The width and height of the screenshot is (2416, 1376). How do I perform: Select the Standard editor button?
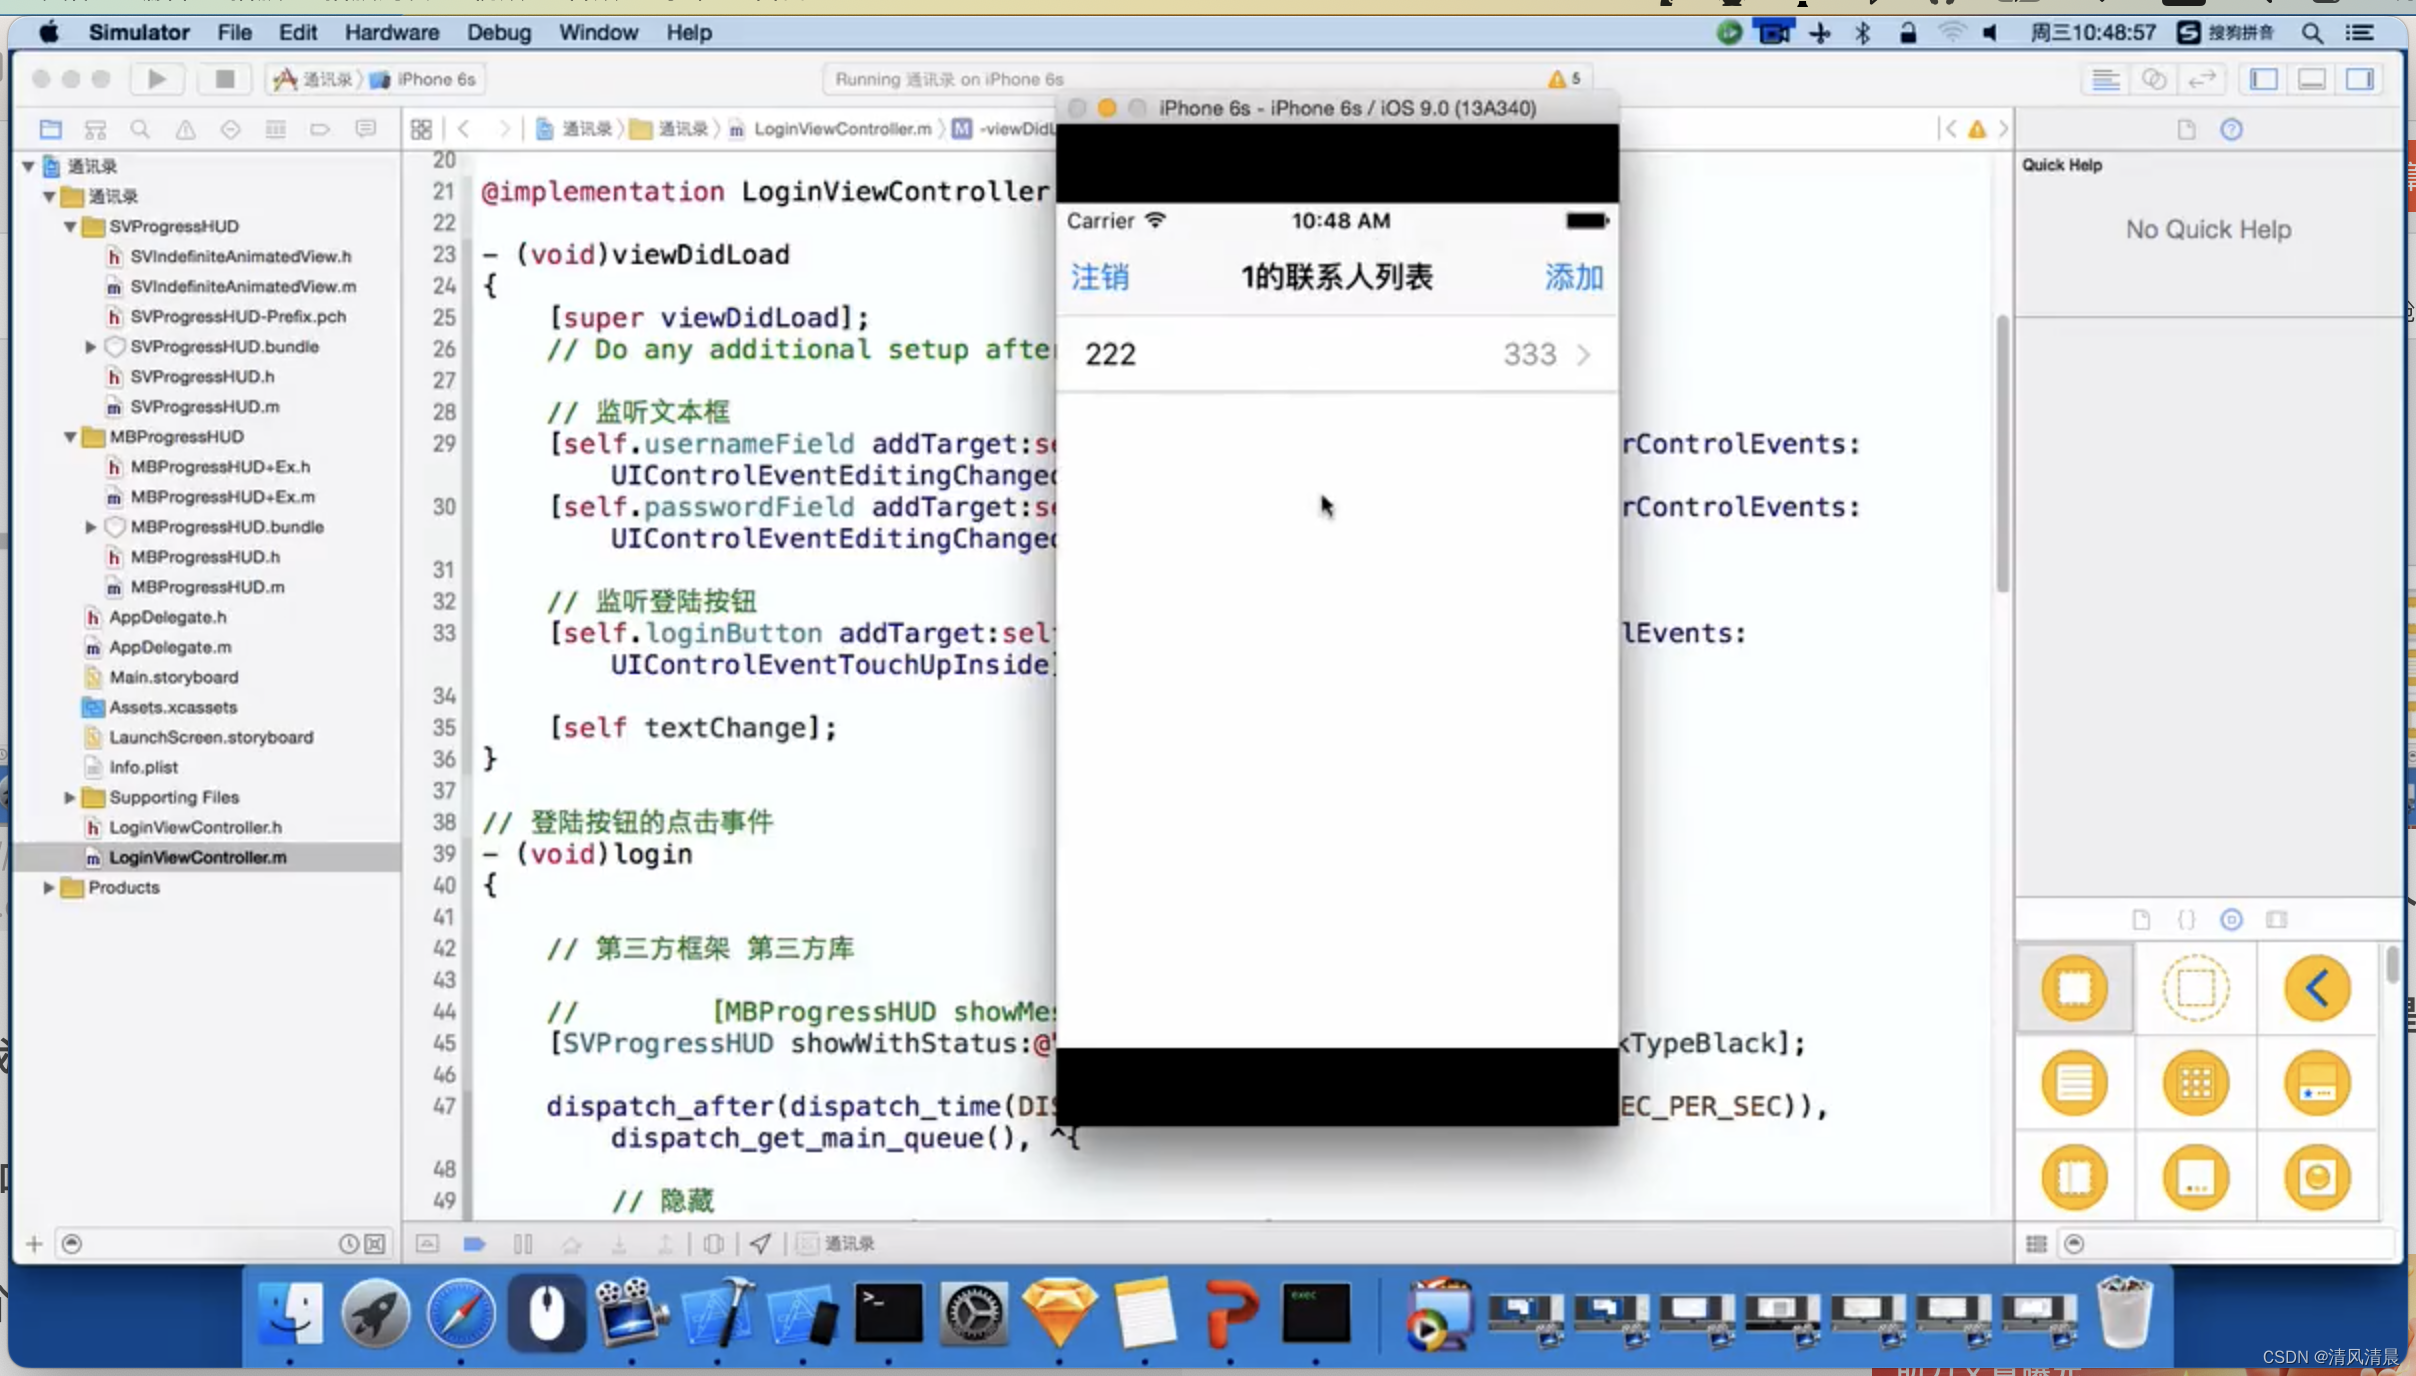[2105, 79]
